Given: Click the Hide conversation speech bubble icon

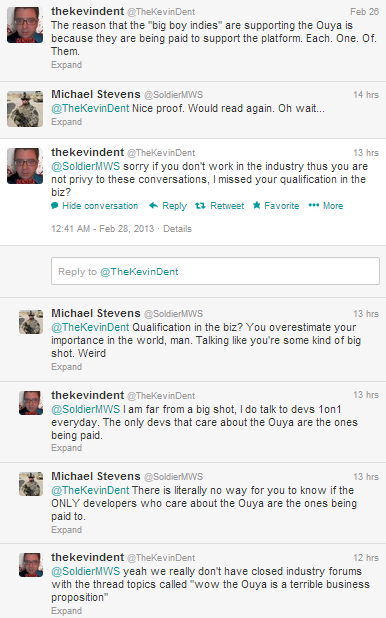Looking at the screenshot, I should (x=55, y=206).
